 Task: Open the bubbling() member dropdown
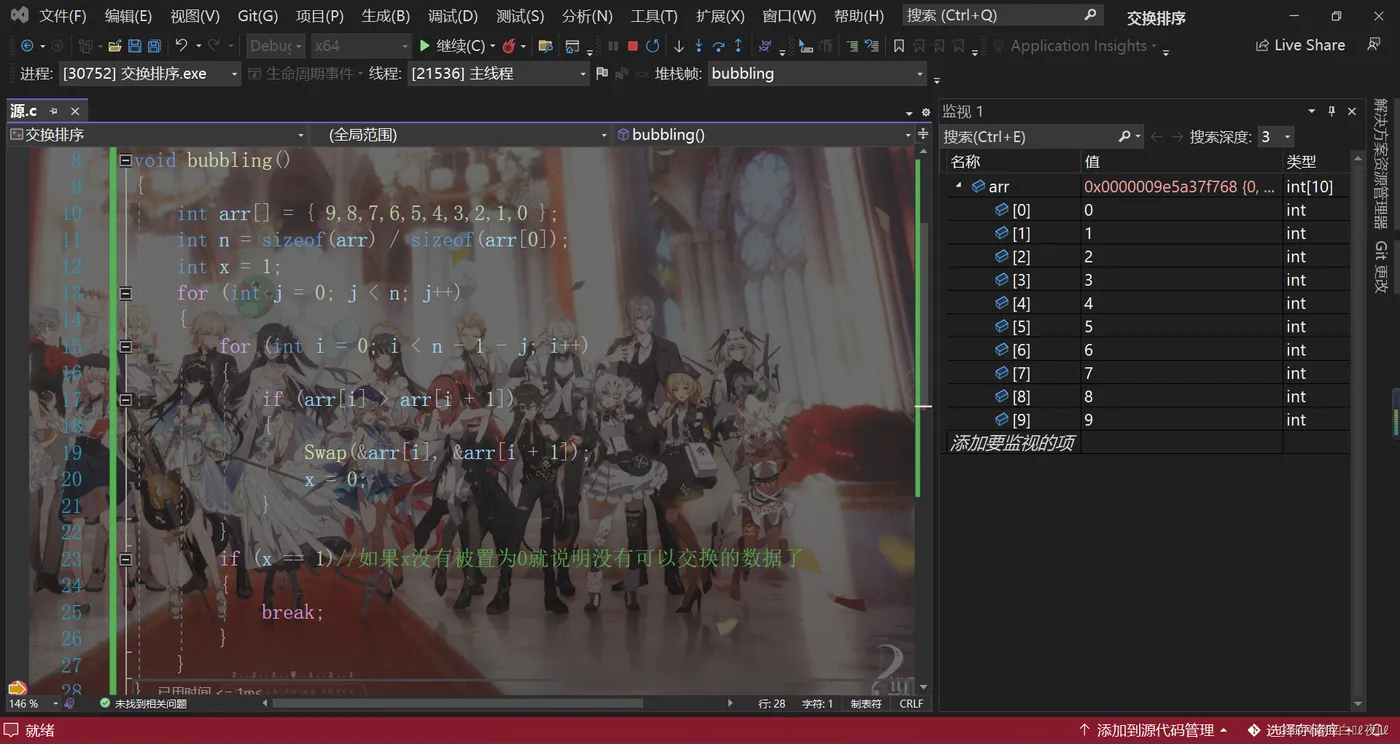point(763,135)
